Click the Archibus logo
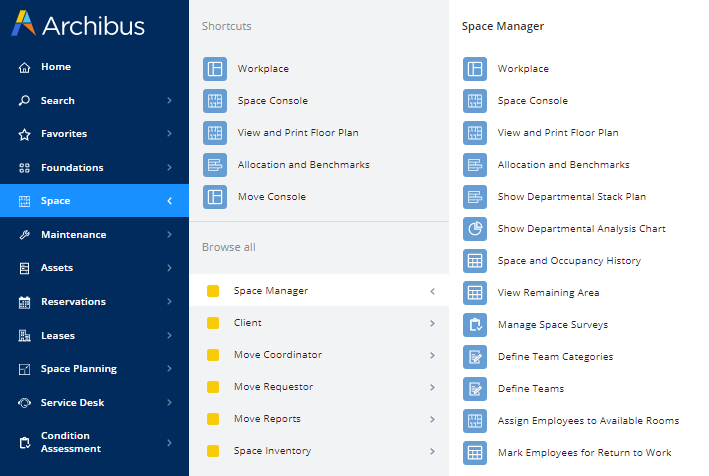The height and width of the screenshot is (476, 709). click(x=78, y=25)
